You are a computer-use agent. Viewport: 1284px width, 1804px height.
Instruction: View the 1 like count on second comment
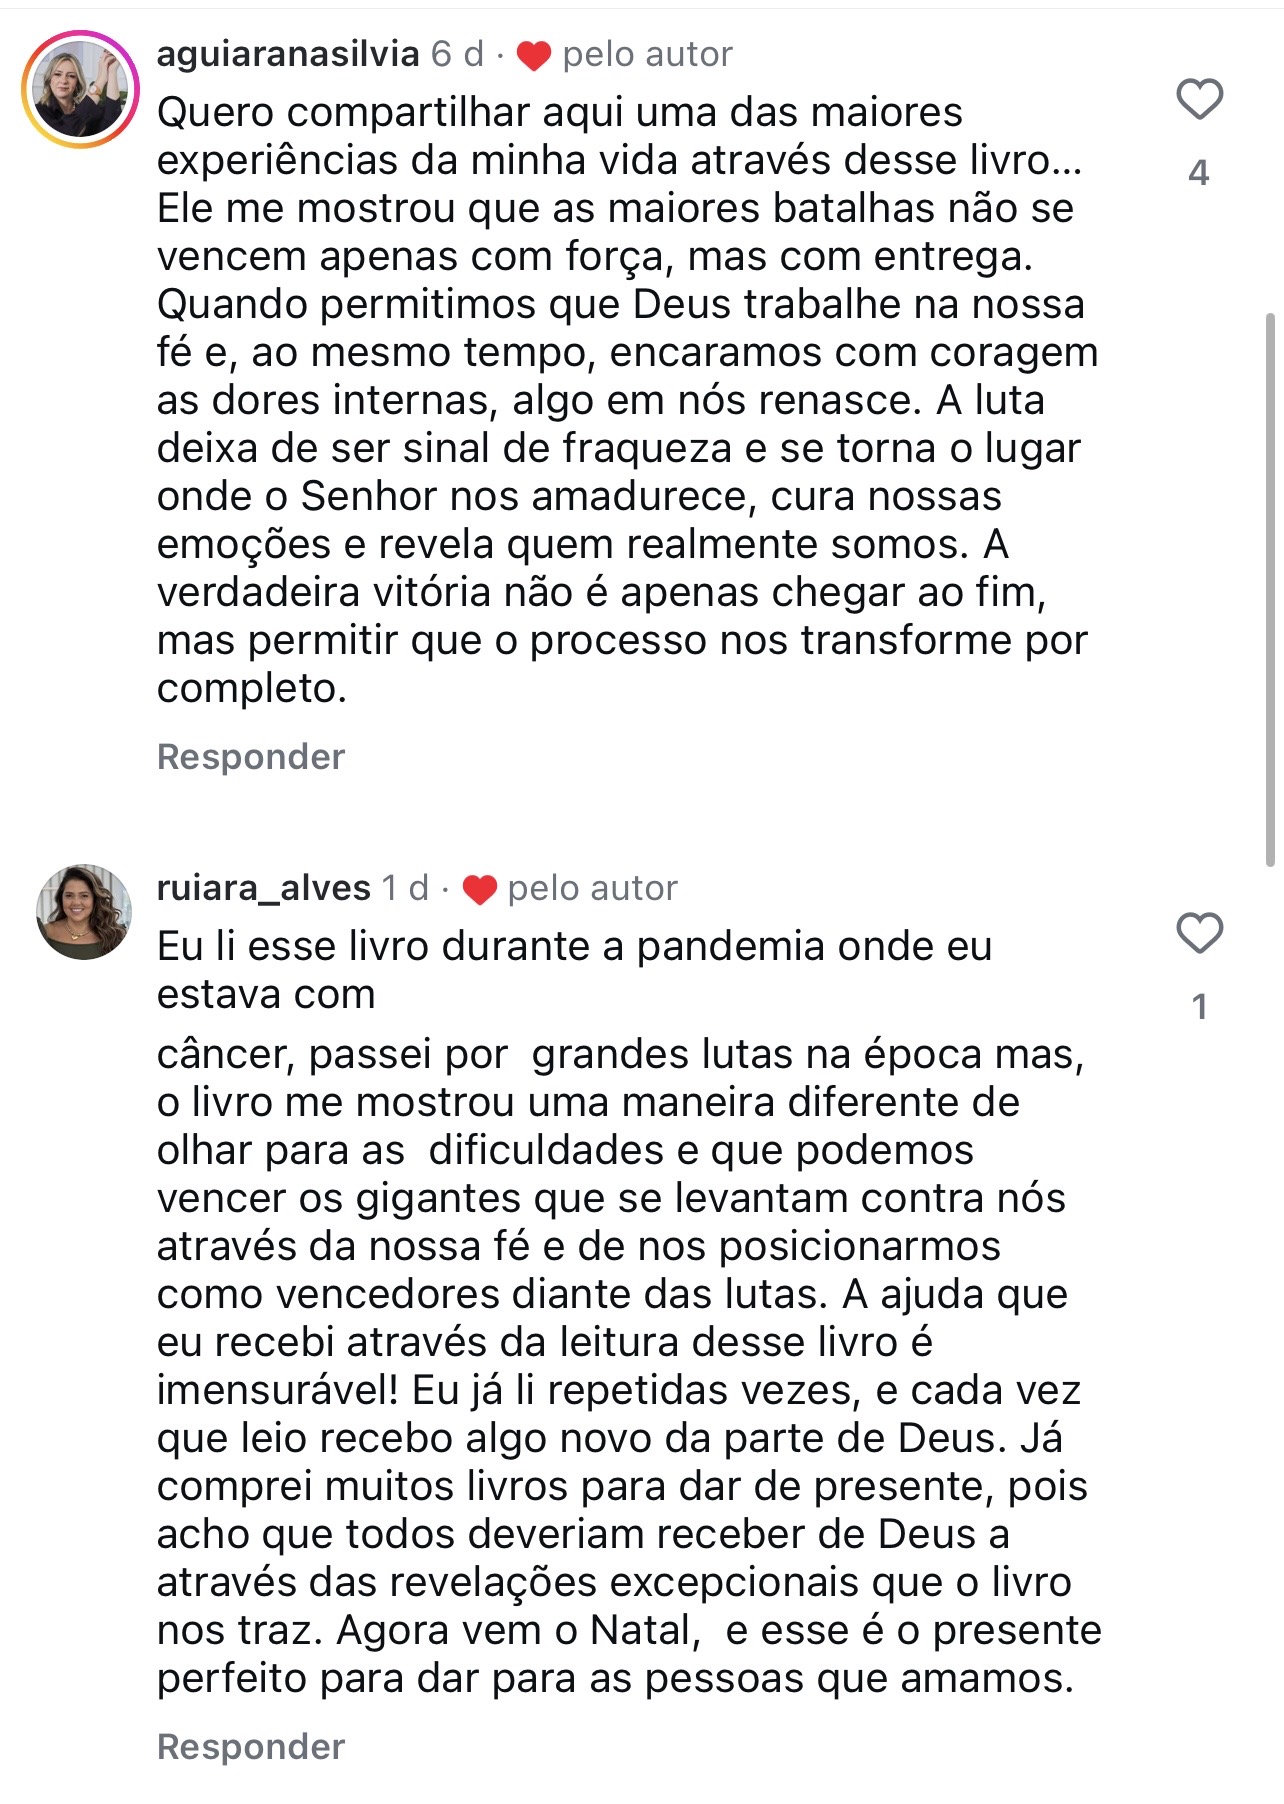pos(1199,1006)
